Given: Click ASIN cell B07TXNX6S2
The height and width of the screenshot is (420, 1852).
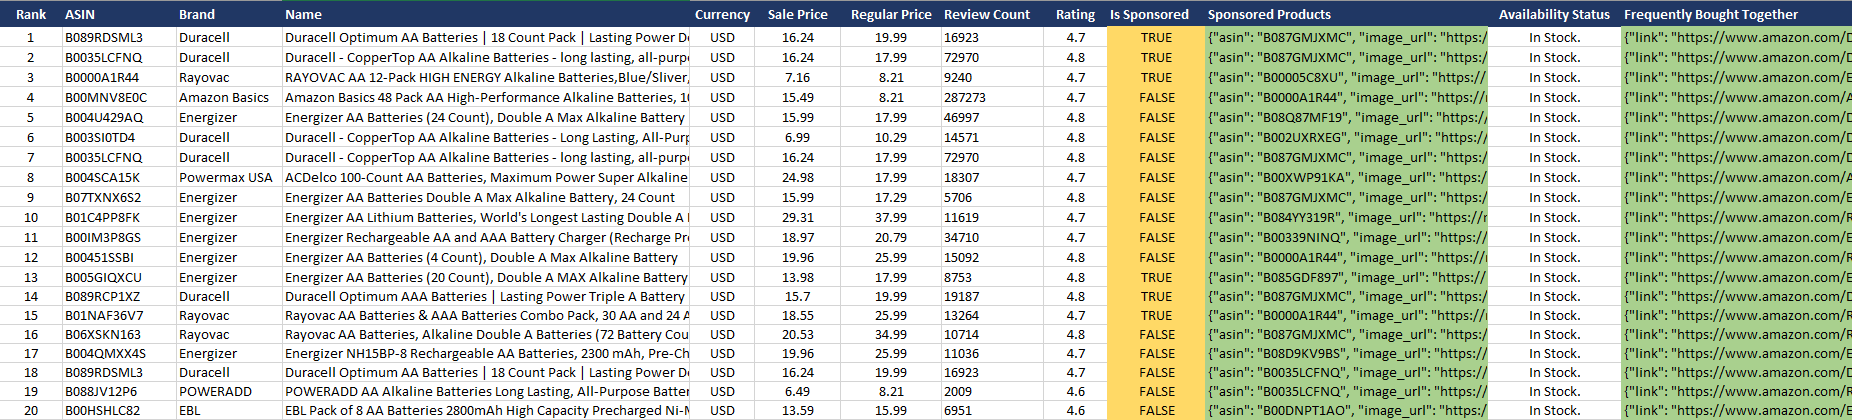Looking at the screenshot, I should pos(118,197).
